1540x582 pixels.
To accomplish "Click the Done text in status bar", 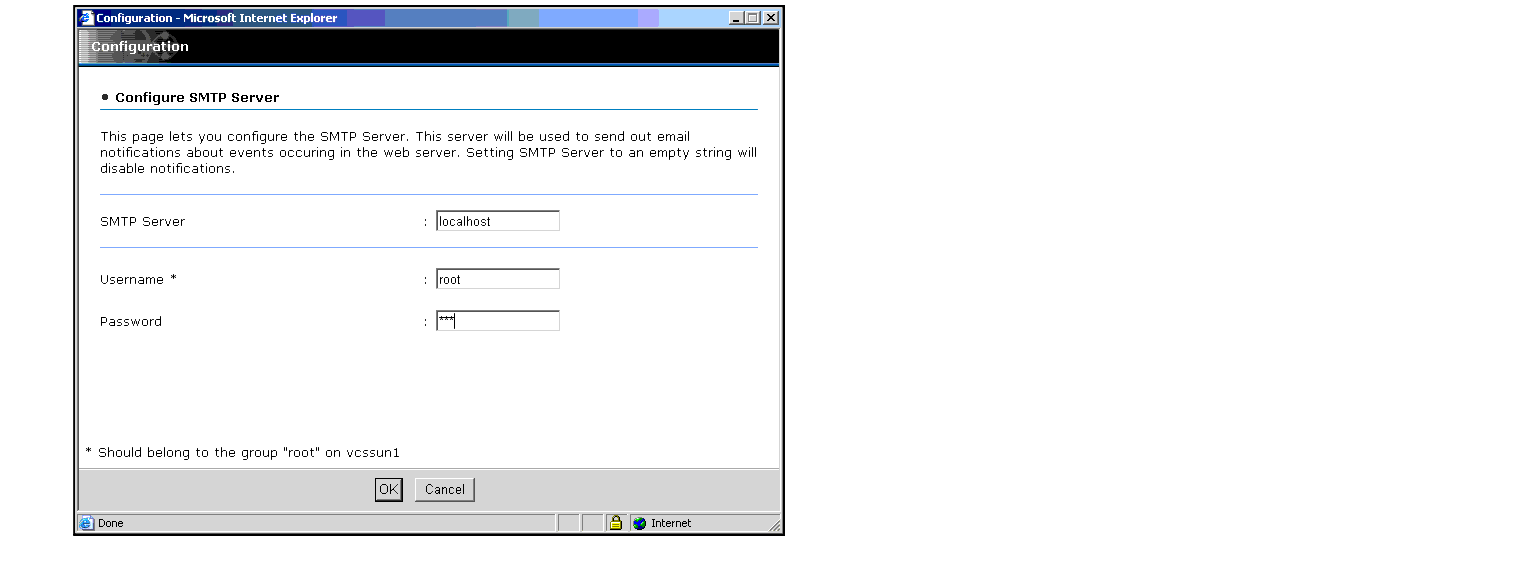I will (x=111, y=523).
